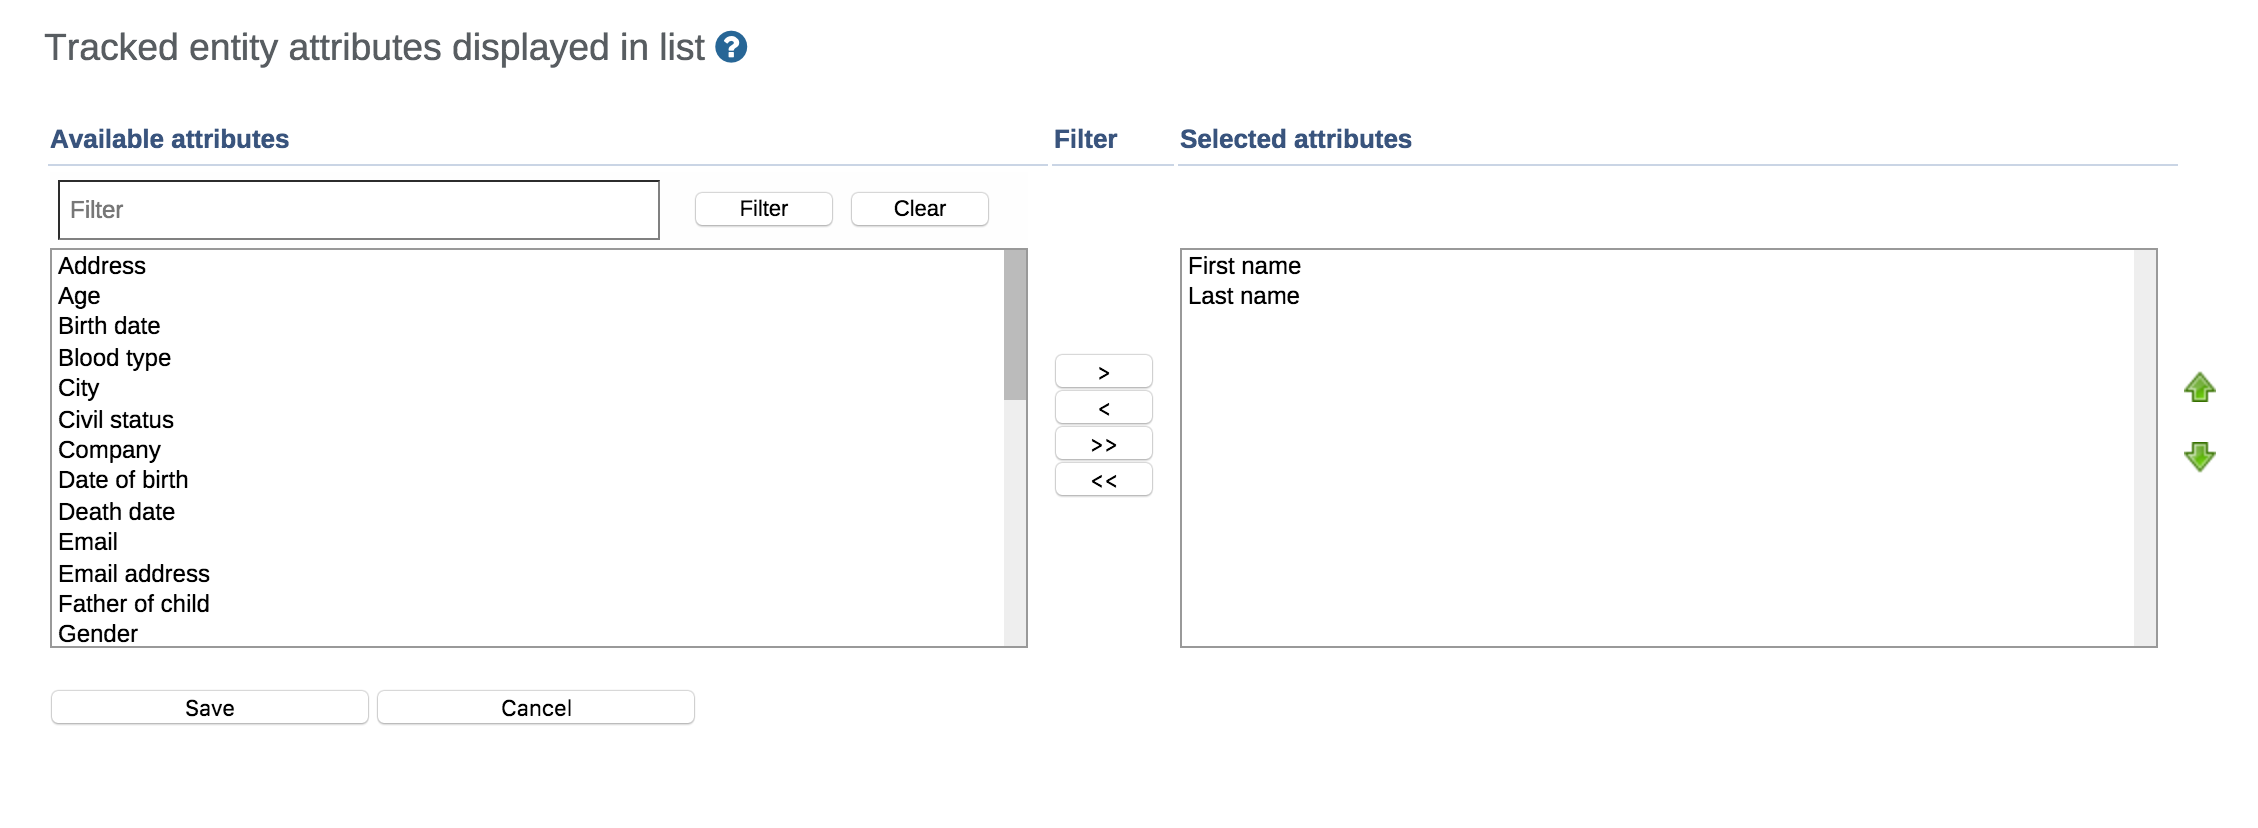
Task: Save the attribute list settings
Action: (x=209, y=708)
